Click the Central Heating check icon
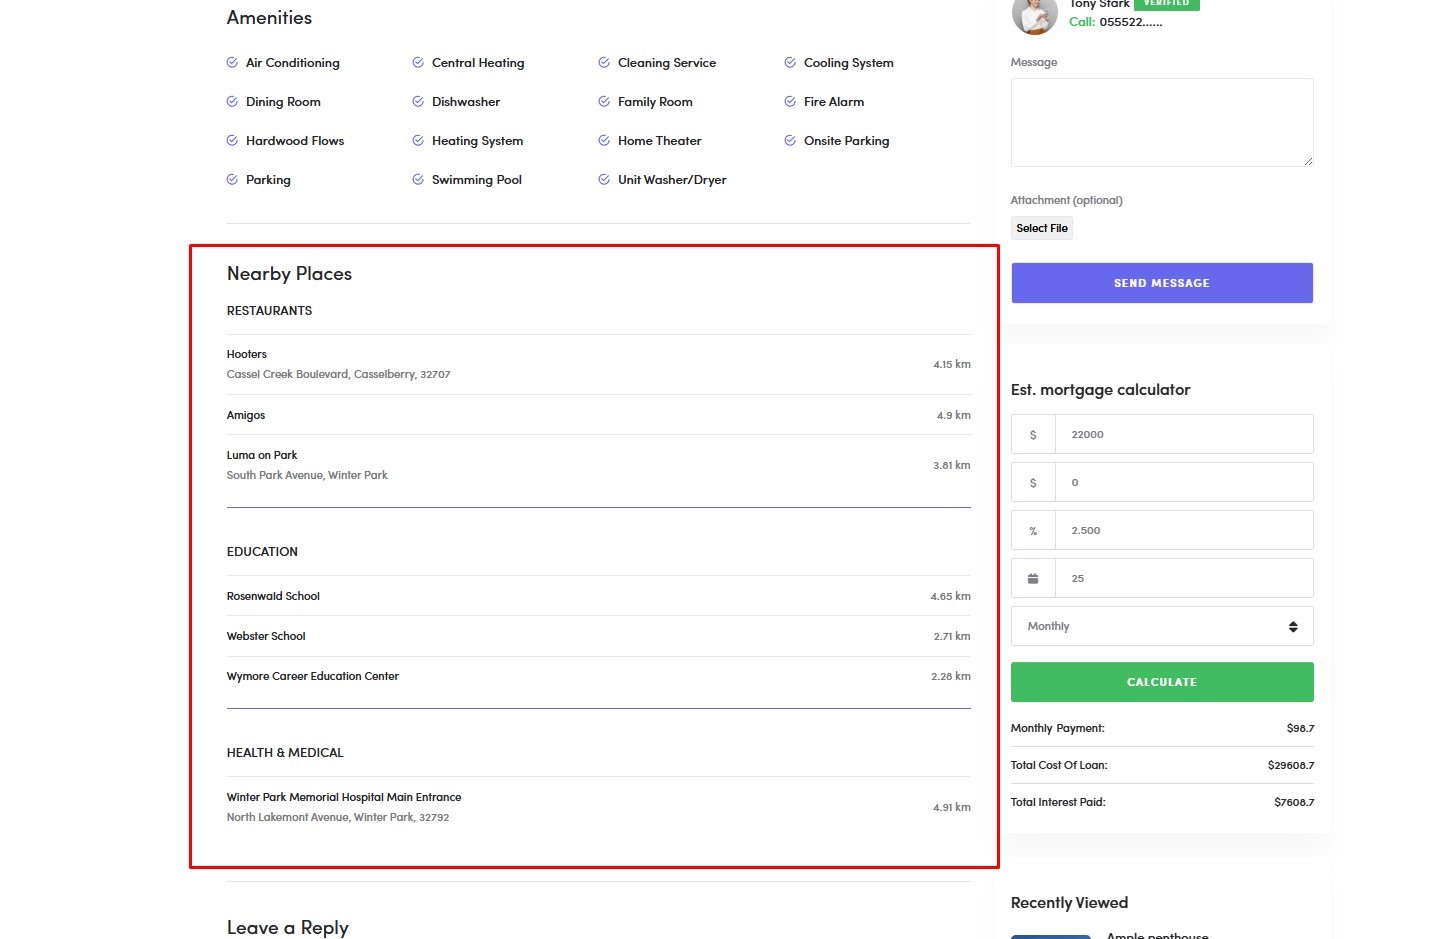The height and width of the screenshot is (939, 1453). click(x=418, y=62)
